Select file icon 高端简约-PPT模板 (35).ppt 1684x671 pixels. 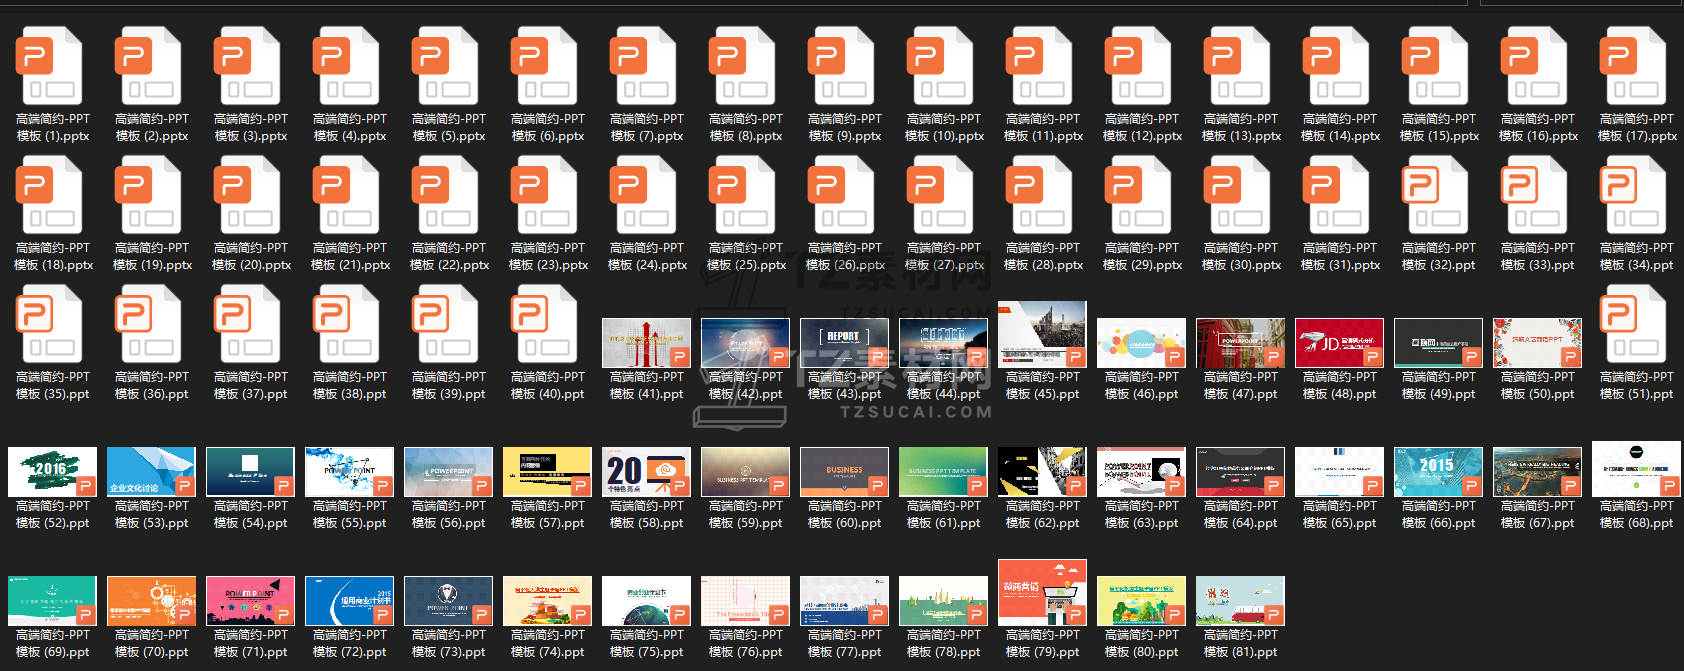48,324
